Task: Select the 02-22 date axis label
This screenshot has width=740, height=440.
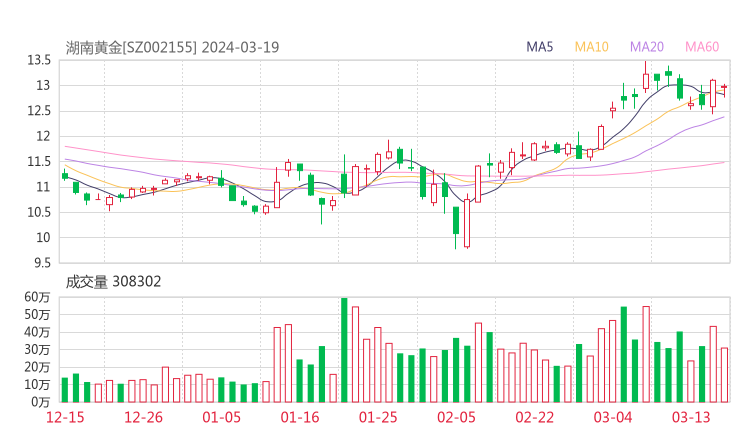Action: tap(534, 417)
